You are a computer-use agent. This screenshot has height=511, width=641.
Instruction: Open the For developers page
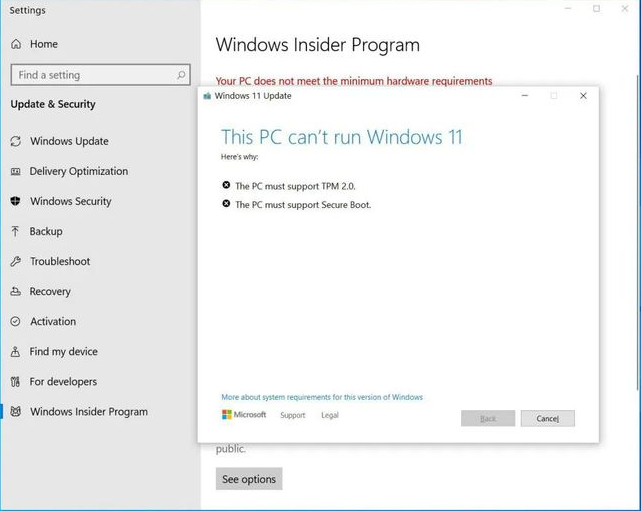63,381
